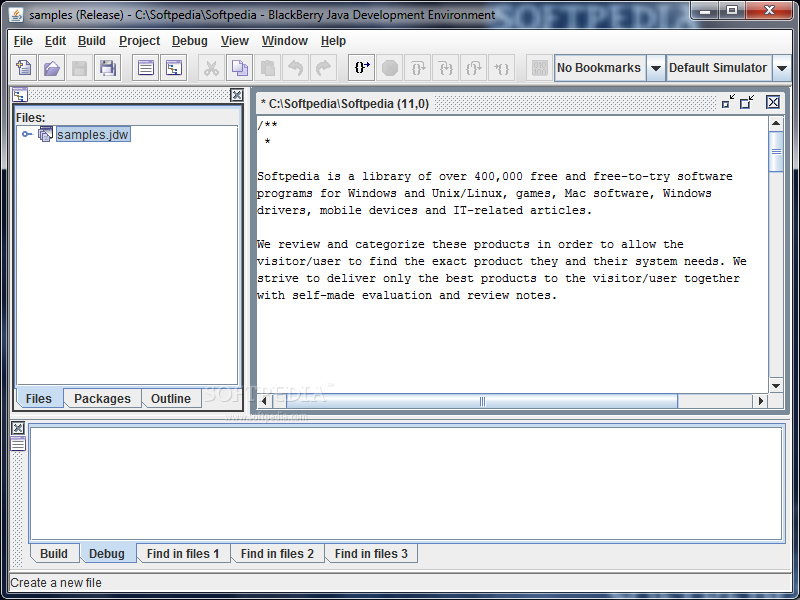Click the editor horizontal scrollbar thumb
Screen dimensions: 800x600
point(482,401)
